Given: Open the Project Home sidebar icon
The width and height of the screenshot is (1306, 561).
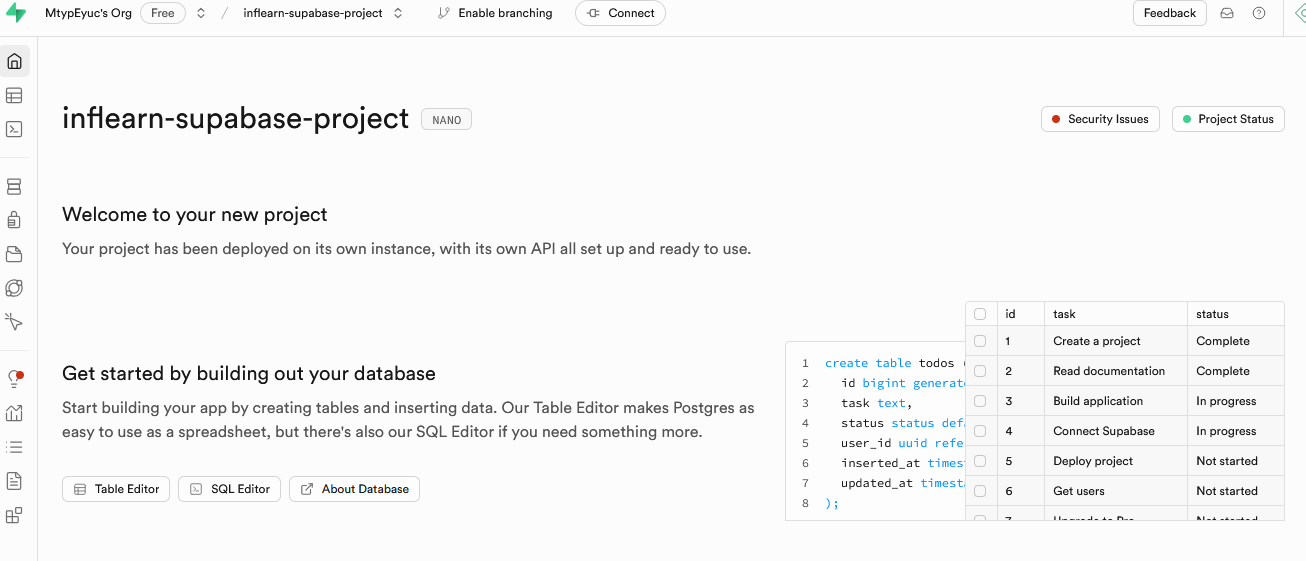Looking at the screenshot, I should tap(14, 61).
